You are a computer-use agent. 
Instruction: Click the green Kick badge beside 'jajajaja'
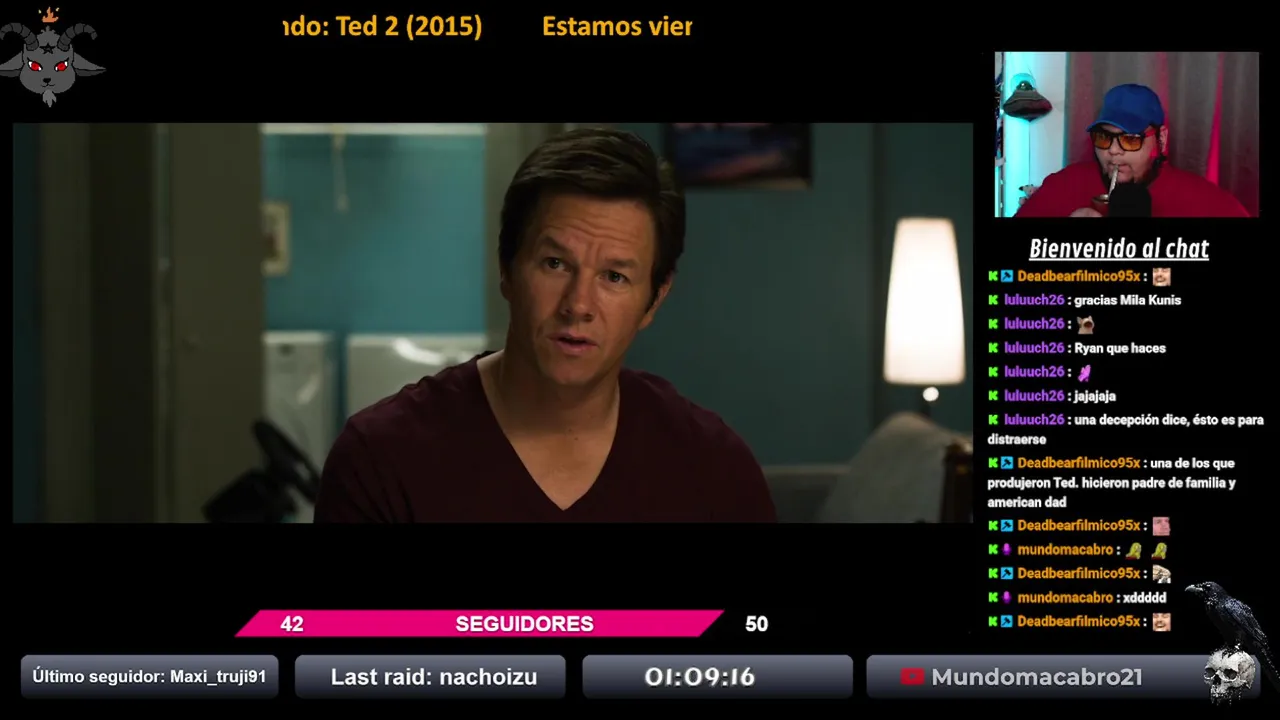point(993,396)
